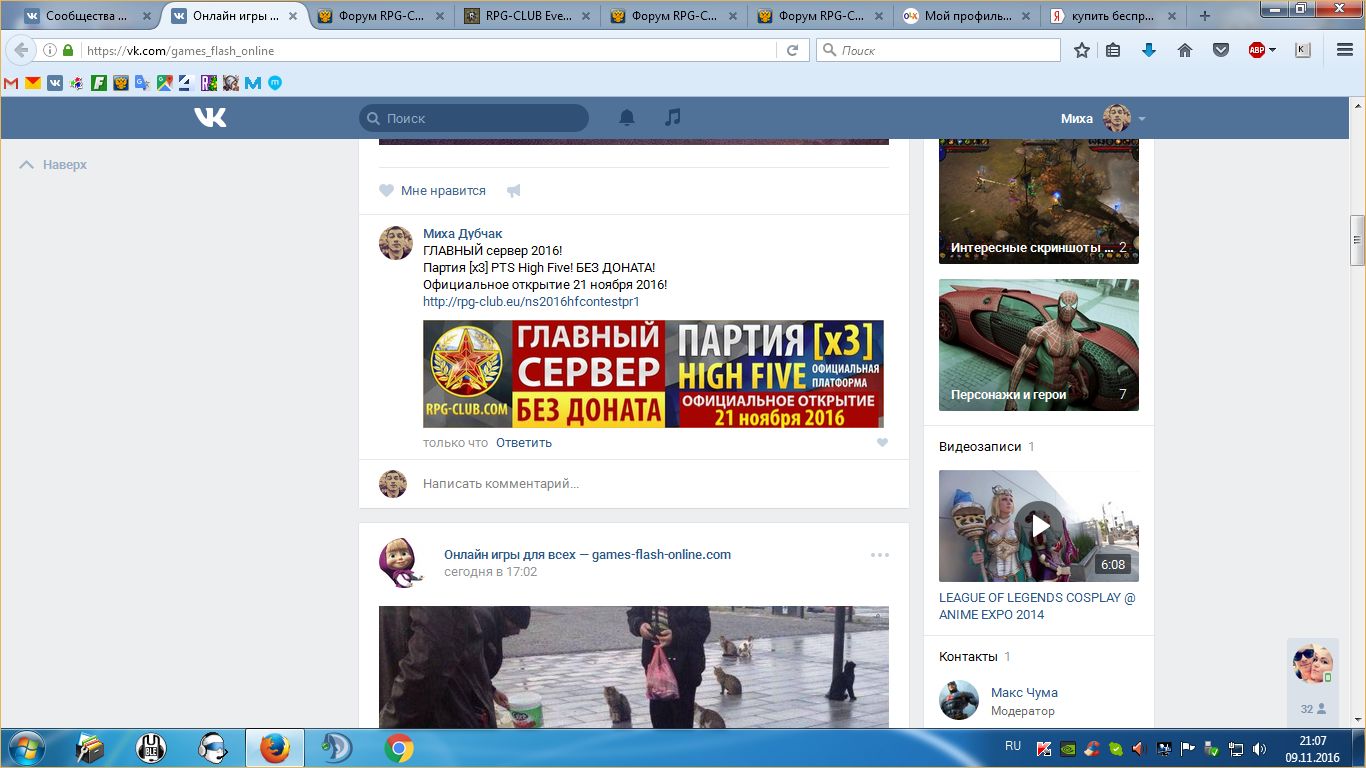Click the VK logo in the header

(x=210, y=118)
